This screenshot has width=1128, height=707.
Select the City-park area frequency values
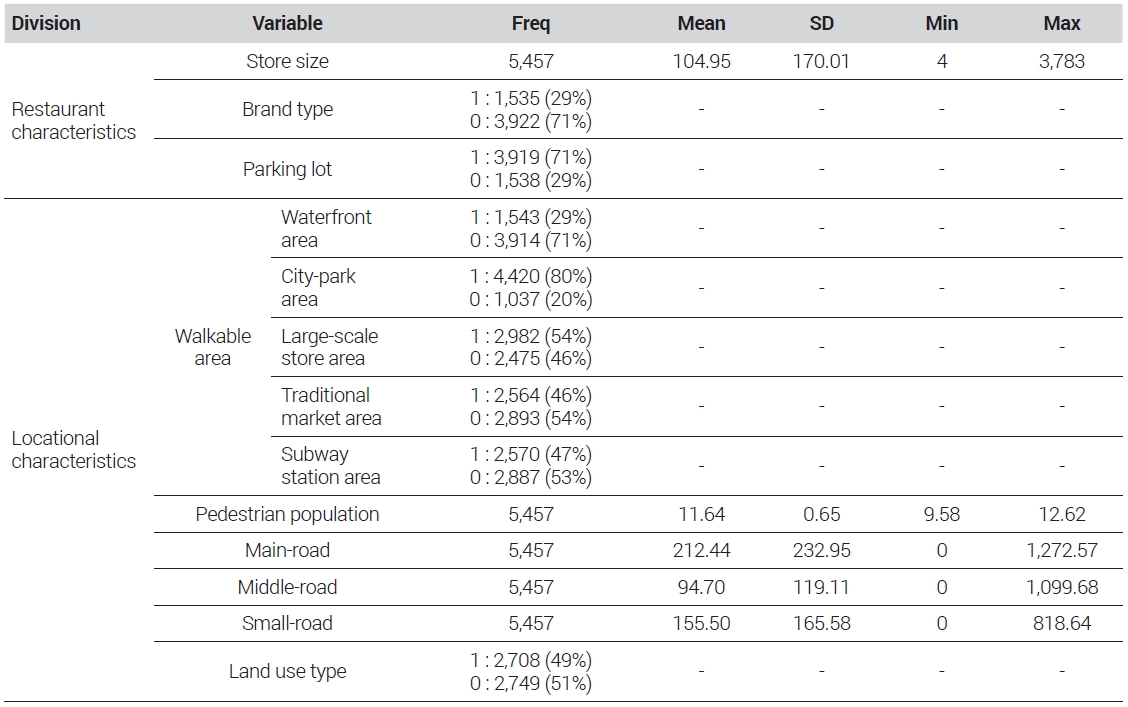click(531, 288)
